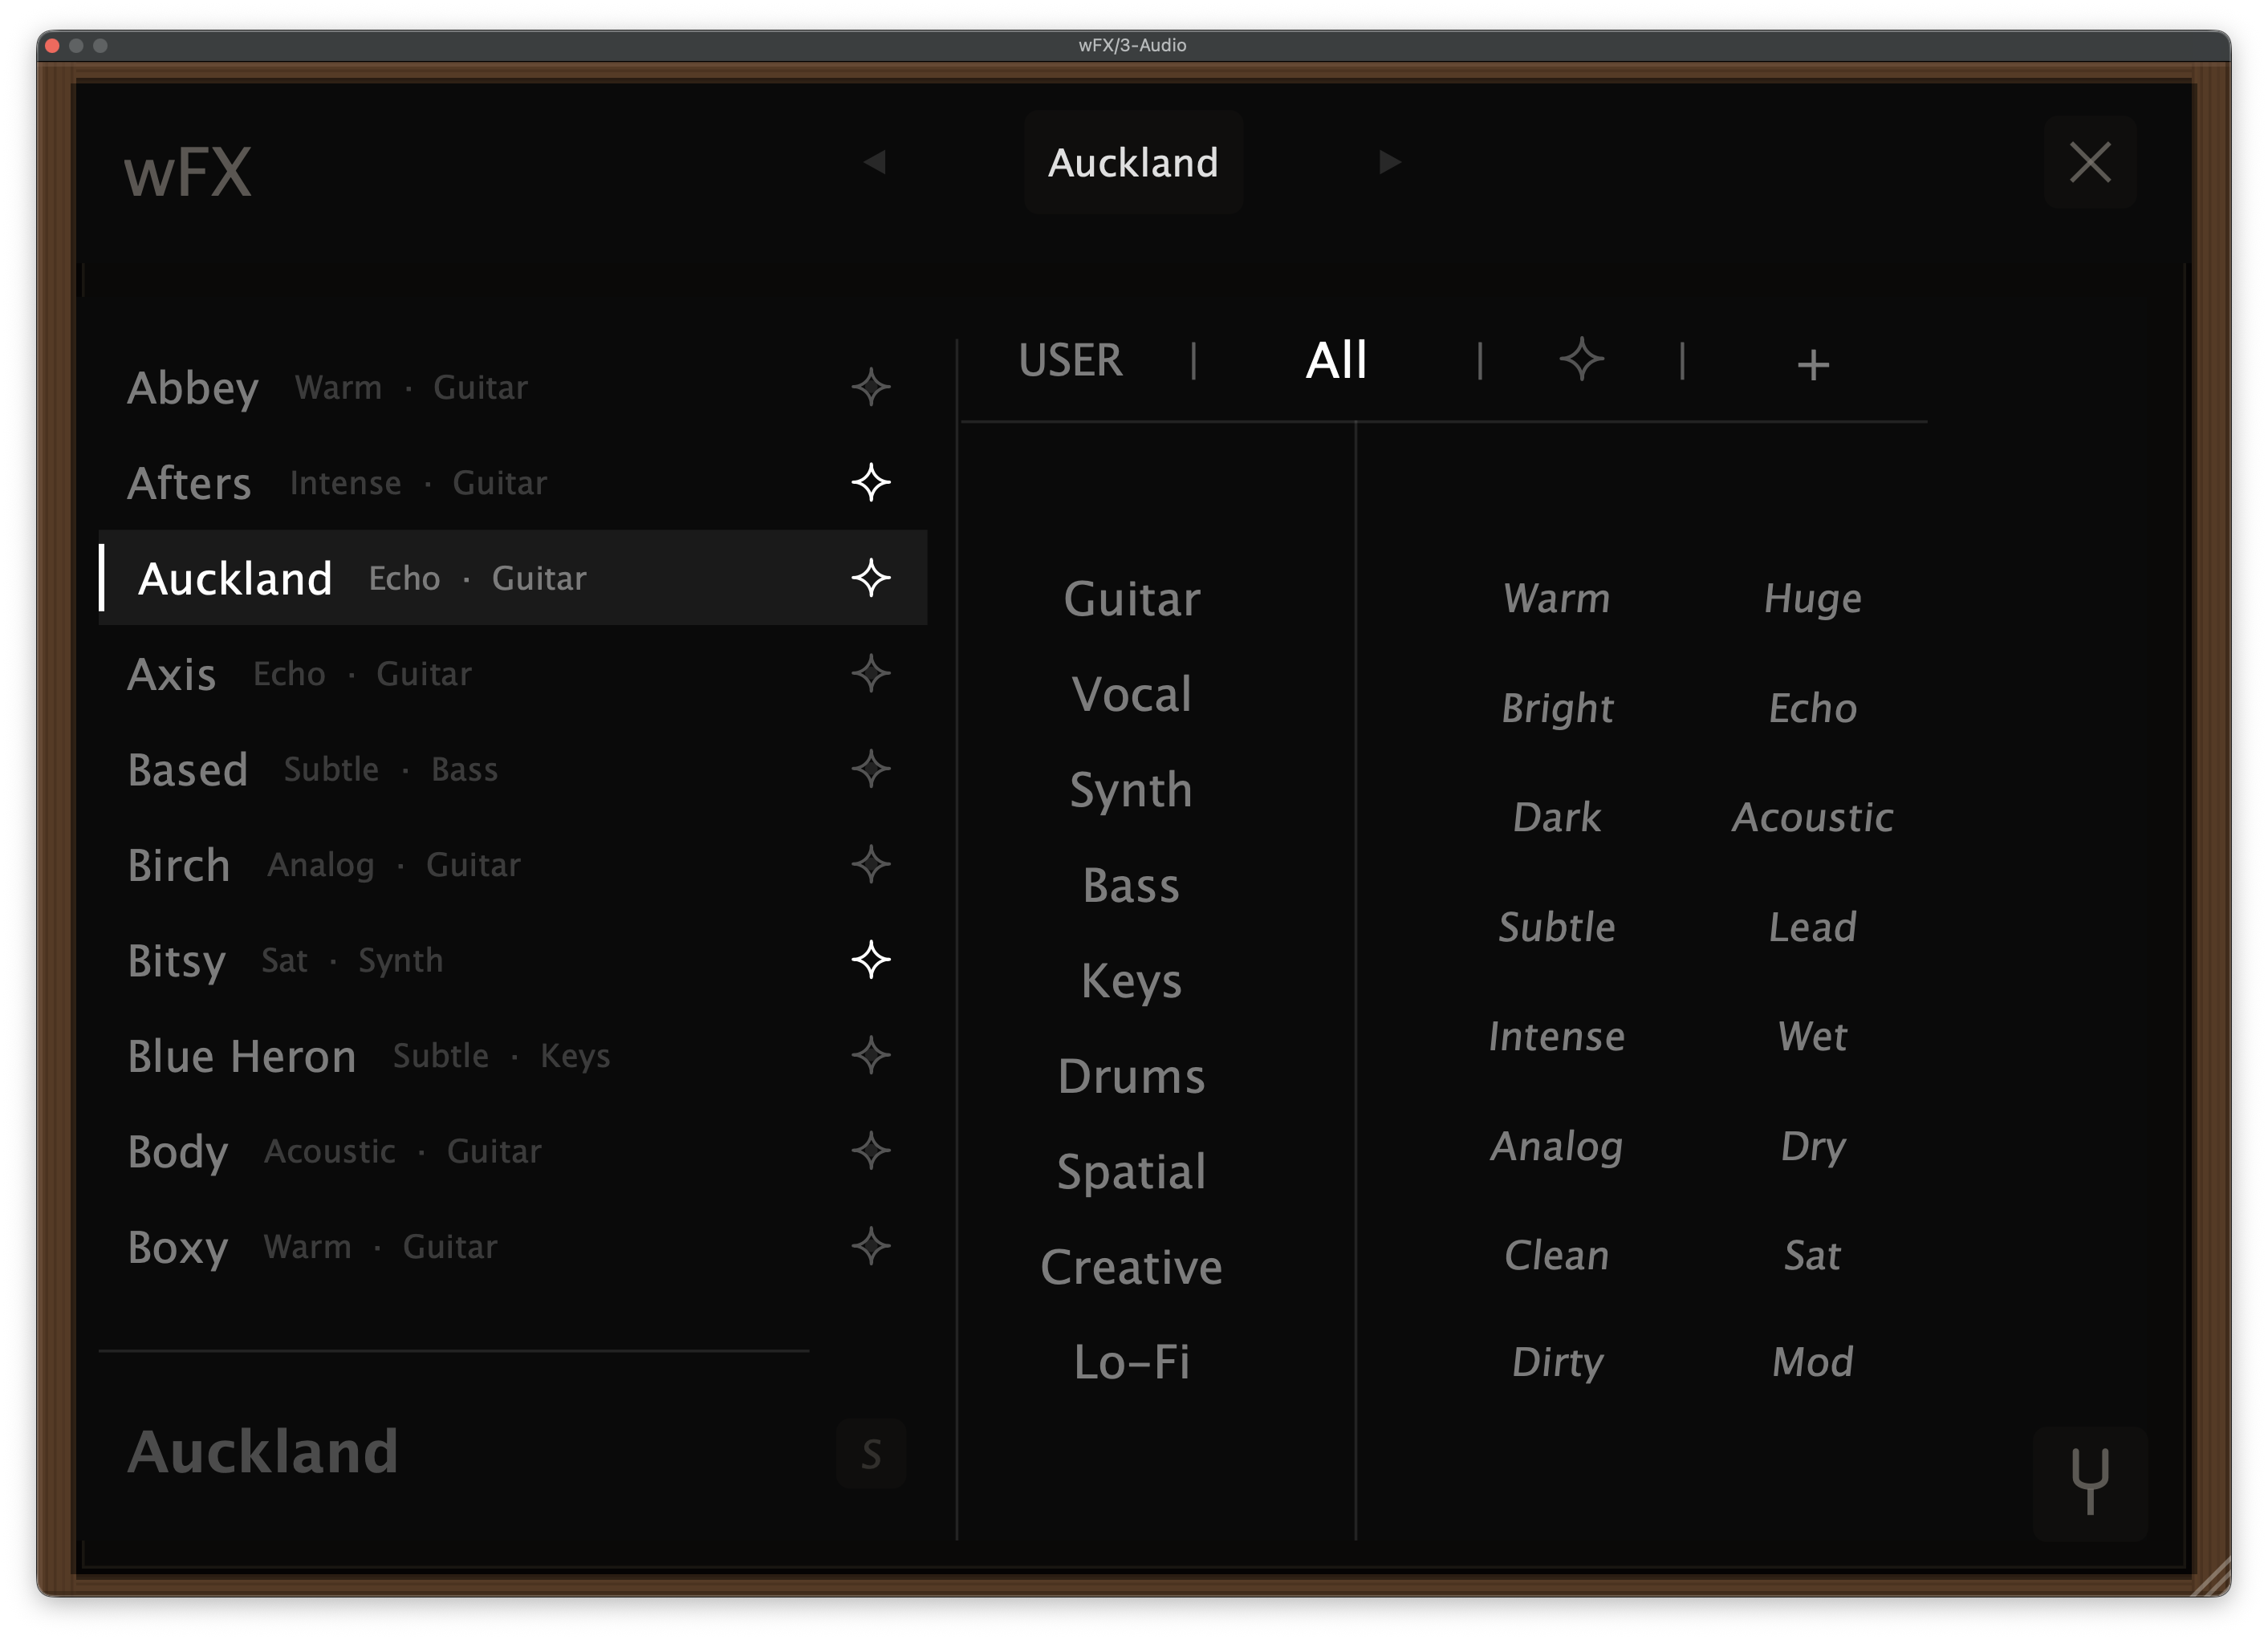This screenshot has width=2268, height=1640.
Task: Select the Birch preset
Action: 512,864
